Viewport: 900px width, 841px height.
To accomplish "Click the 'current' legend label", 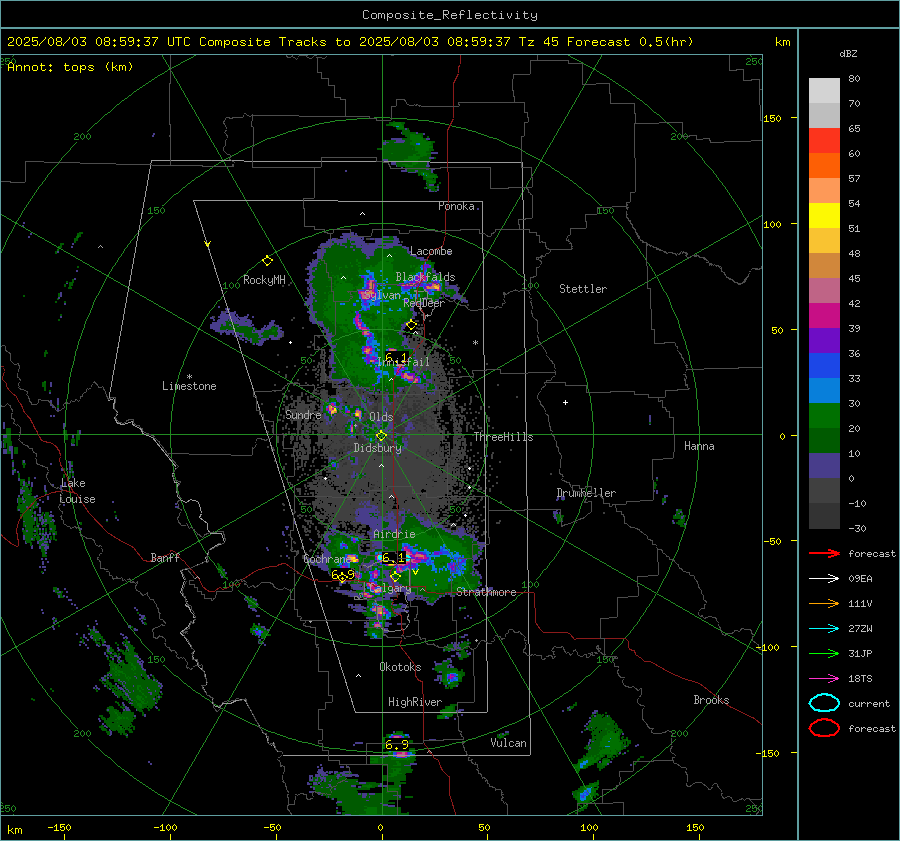I will [869, 703].
